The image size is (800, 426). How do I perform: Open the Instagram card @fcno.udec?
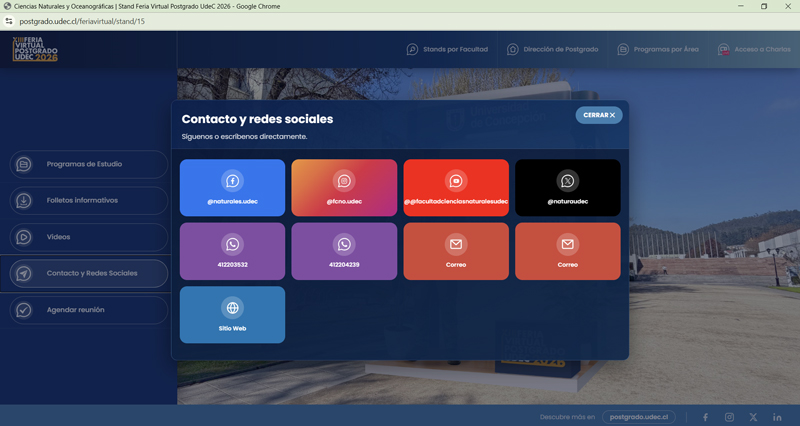coord(344,188)
